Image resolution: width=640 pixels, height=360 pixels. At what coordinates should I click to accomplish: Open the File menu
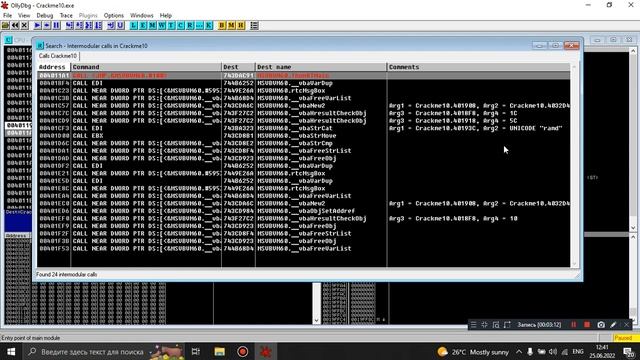point(7,15)
